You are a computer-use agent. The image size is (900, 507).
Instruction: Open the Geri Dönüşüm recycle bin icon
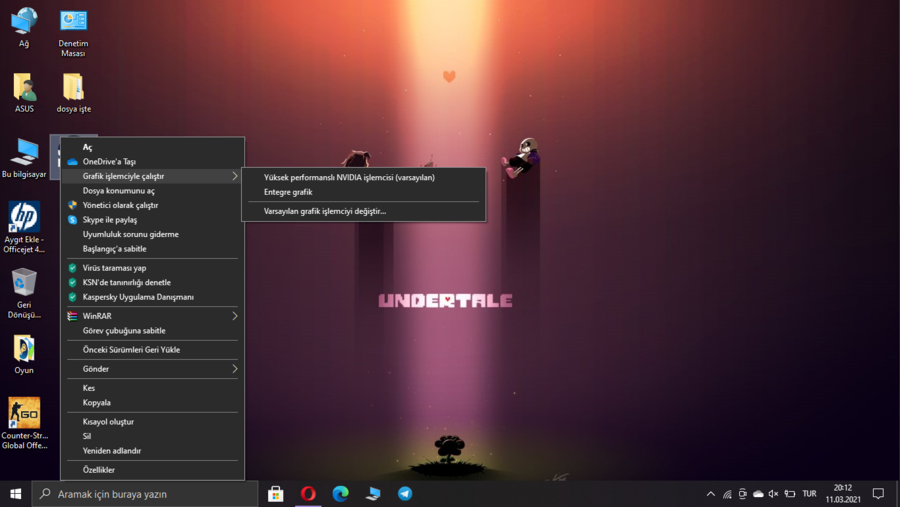tap(24, 283)
